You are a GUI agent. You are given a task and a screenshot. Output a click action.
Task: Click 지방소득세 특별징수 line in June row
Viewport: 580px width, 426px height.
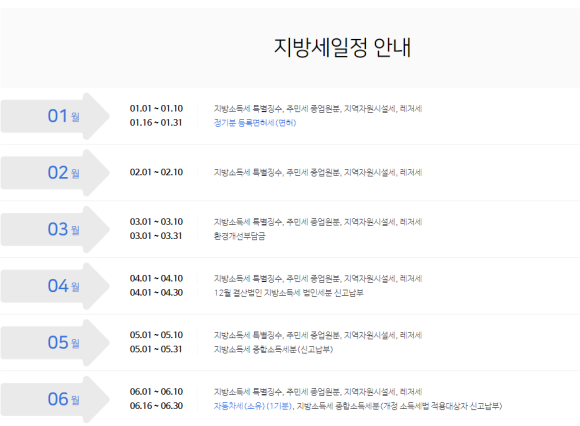[x=318, y=392]
